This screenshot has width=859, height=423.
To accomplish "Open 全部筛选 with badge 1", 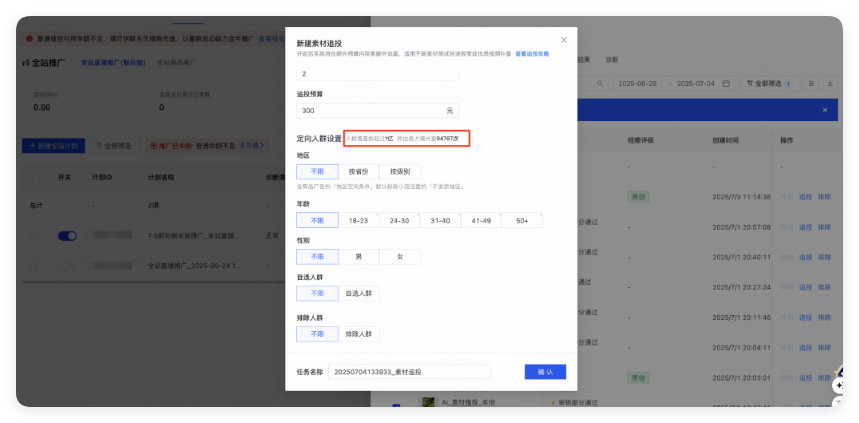I will click(x=769, y=83).
